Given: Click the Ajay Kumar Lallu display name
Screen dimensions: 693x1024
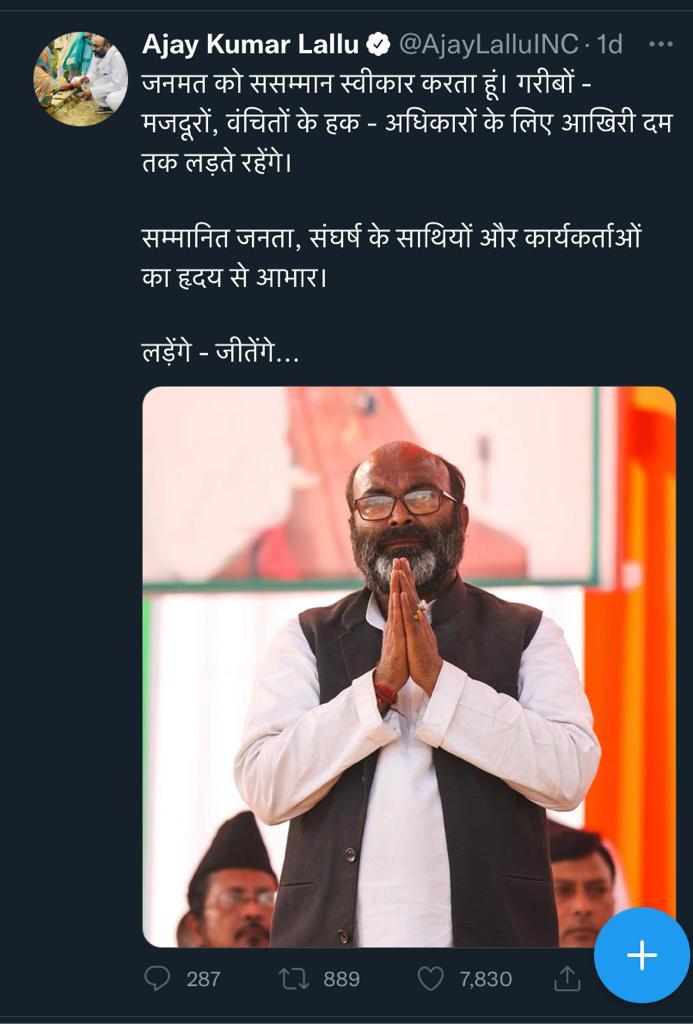Looking at the screenshot, I should 250,44.
